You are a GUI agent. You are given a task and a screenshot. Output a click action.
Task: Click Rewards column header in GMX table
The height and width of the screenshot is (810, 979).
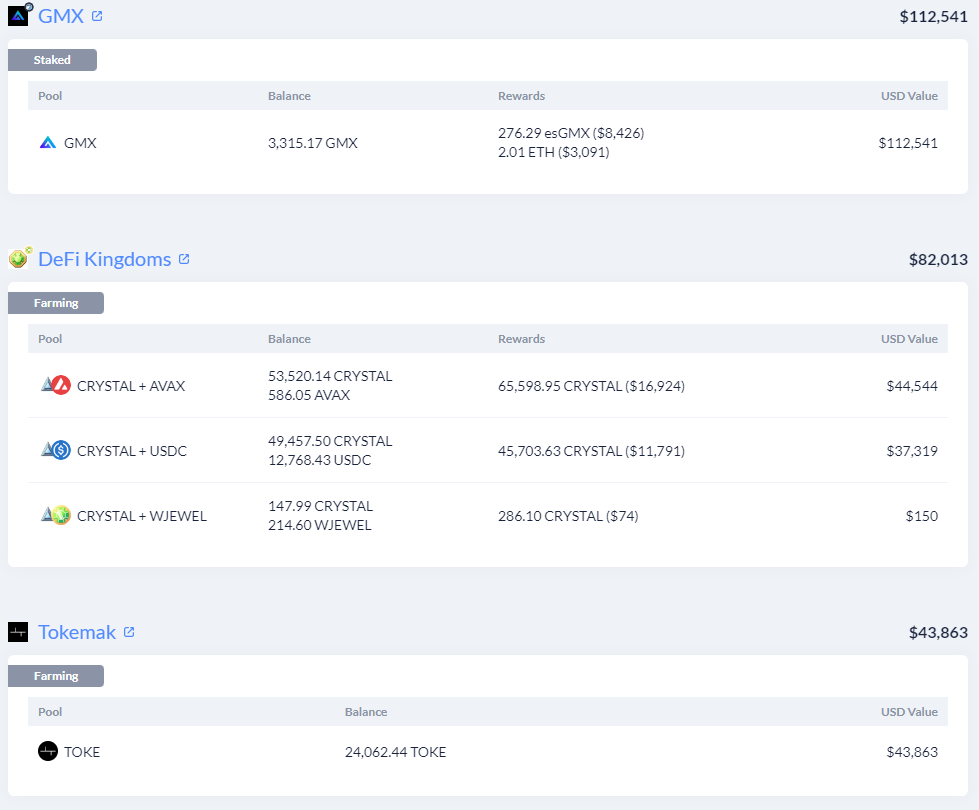coord(521,96)
